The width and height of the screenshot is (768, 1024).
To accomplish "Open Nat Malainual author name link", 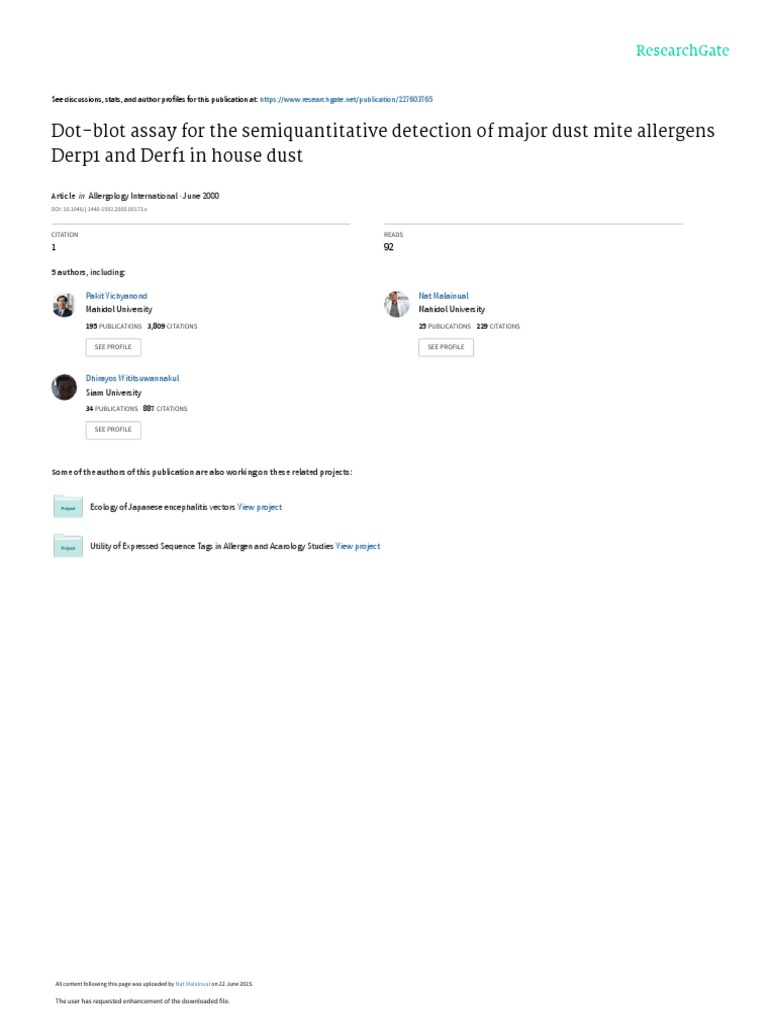I will coord(443,296).
